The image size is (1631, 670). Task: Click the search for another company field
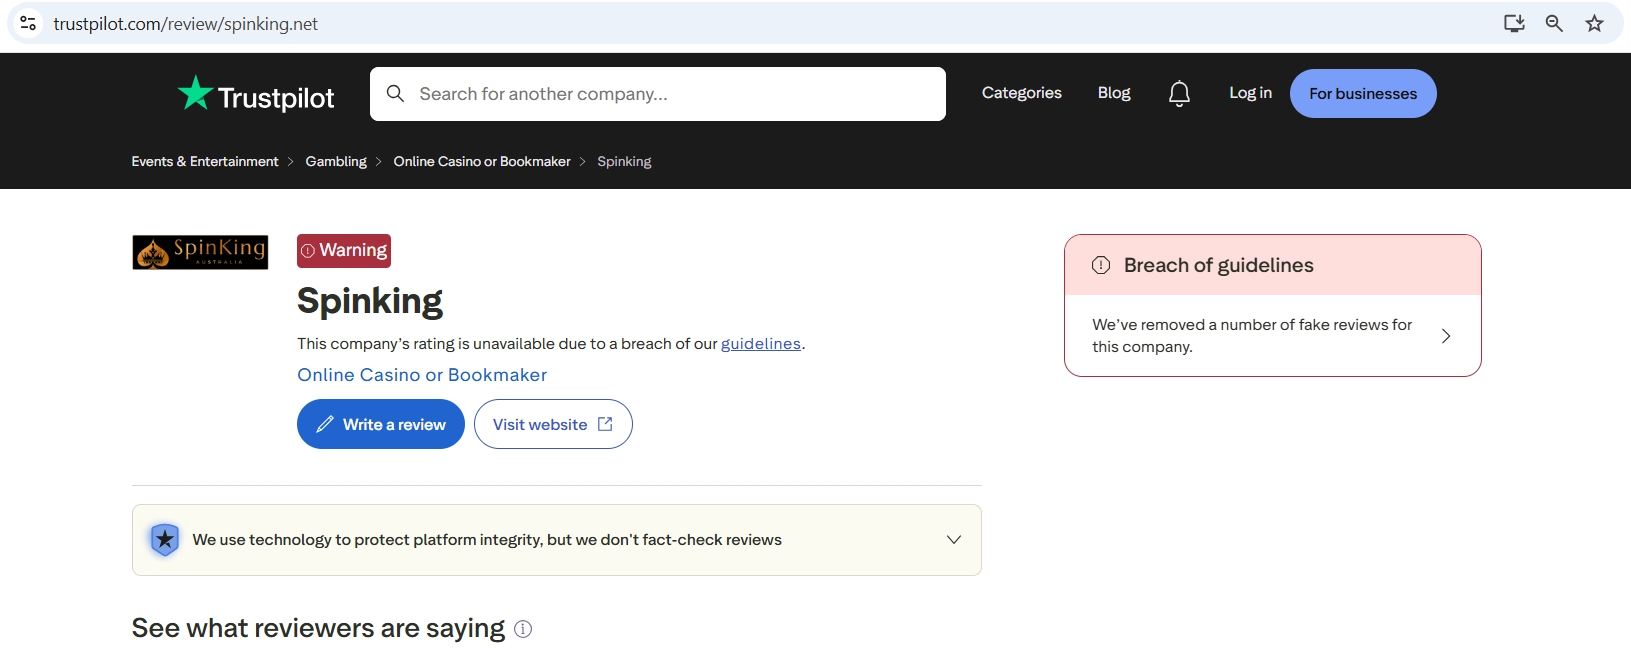point(658,94)
